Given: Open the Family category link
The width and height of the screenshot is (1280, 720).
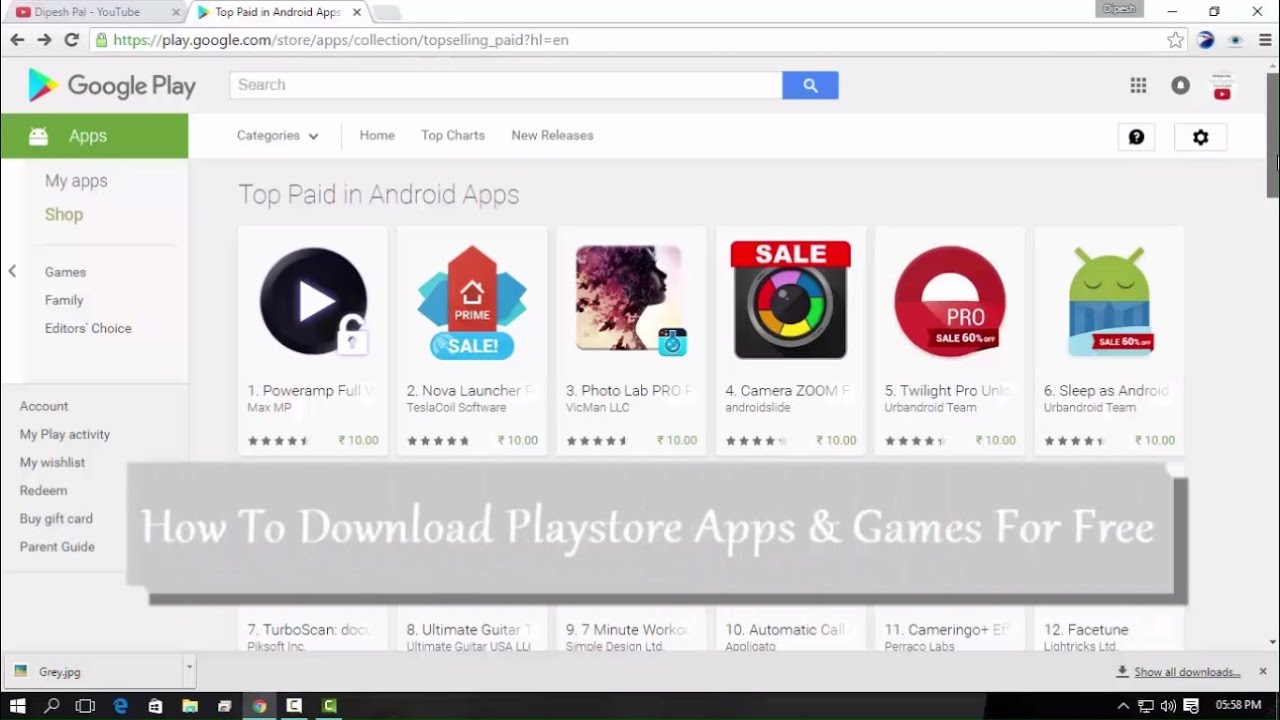Looking at the screenshot, I should pyautogui.click(x=64, y=300).
